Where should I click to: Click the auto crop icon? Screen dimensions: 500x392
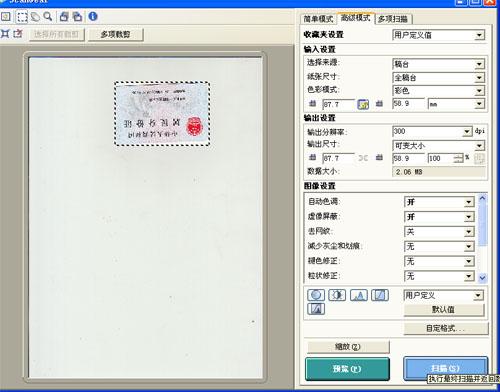pos(5,34)
